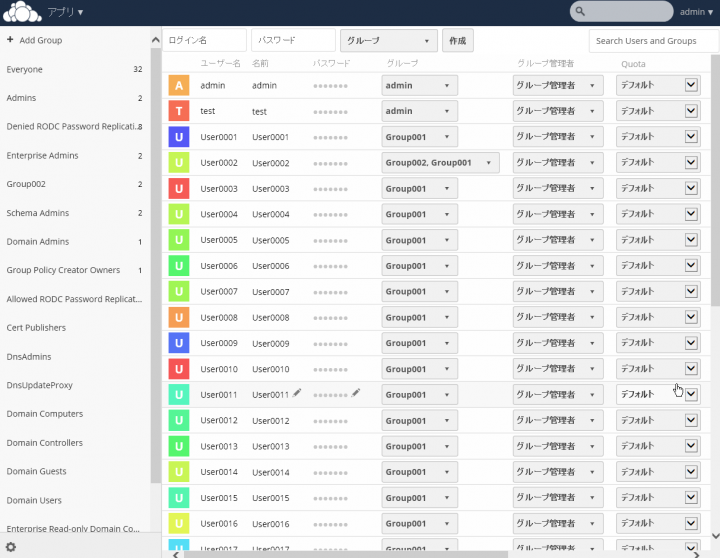Click the User0005 avatar icon
720x558 pixels.
click(179, 240)
